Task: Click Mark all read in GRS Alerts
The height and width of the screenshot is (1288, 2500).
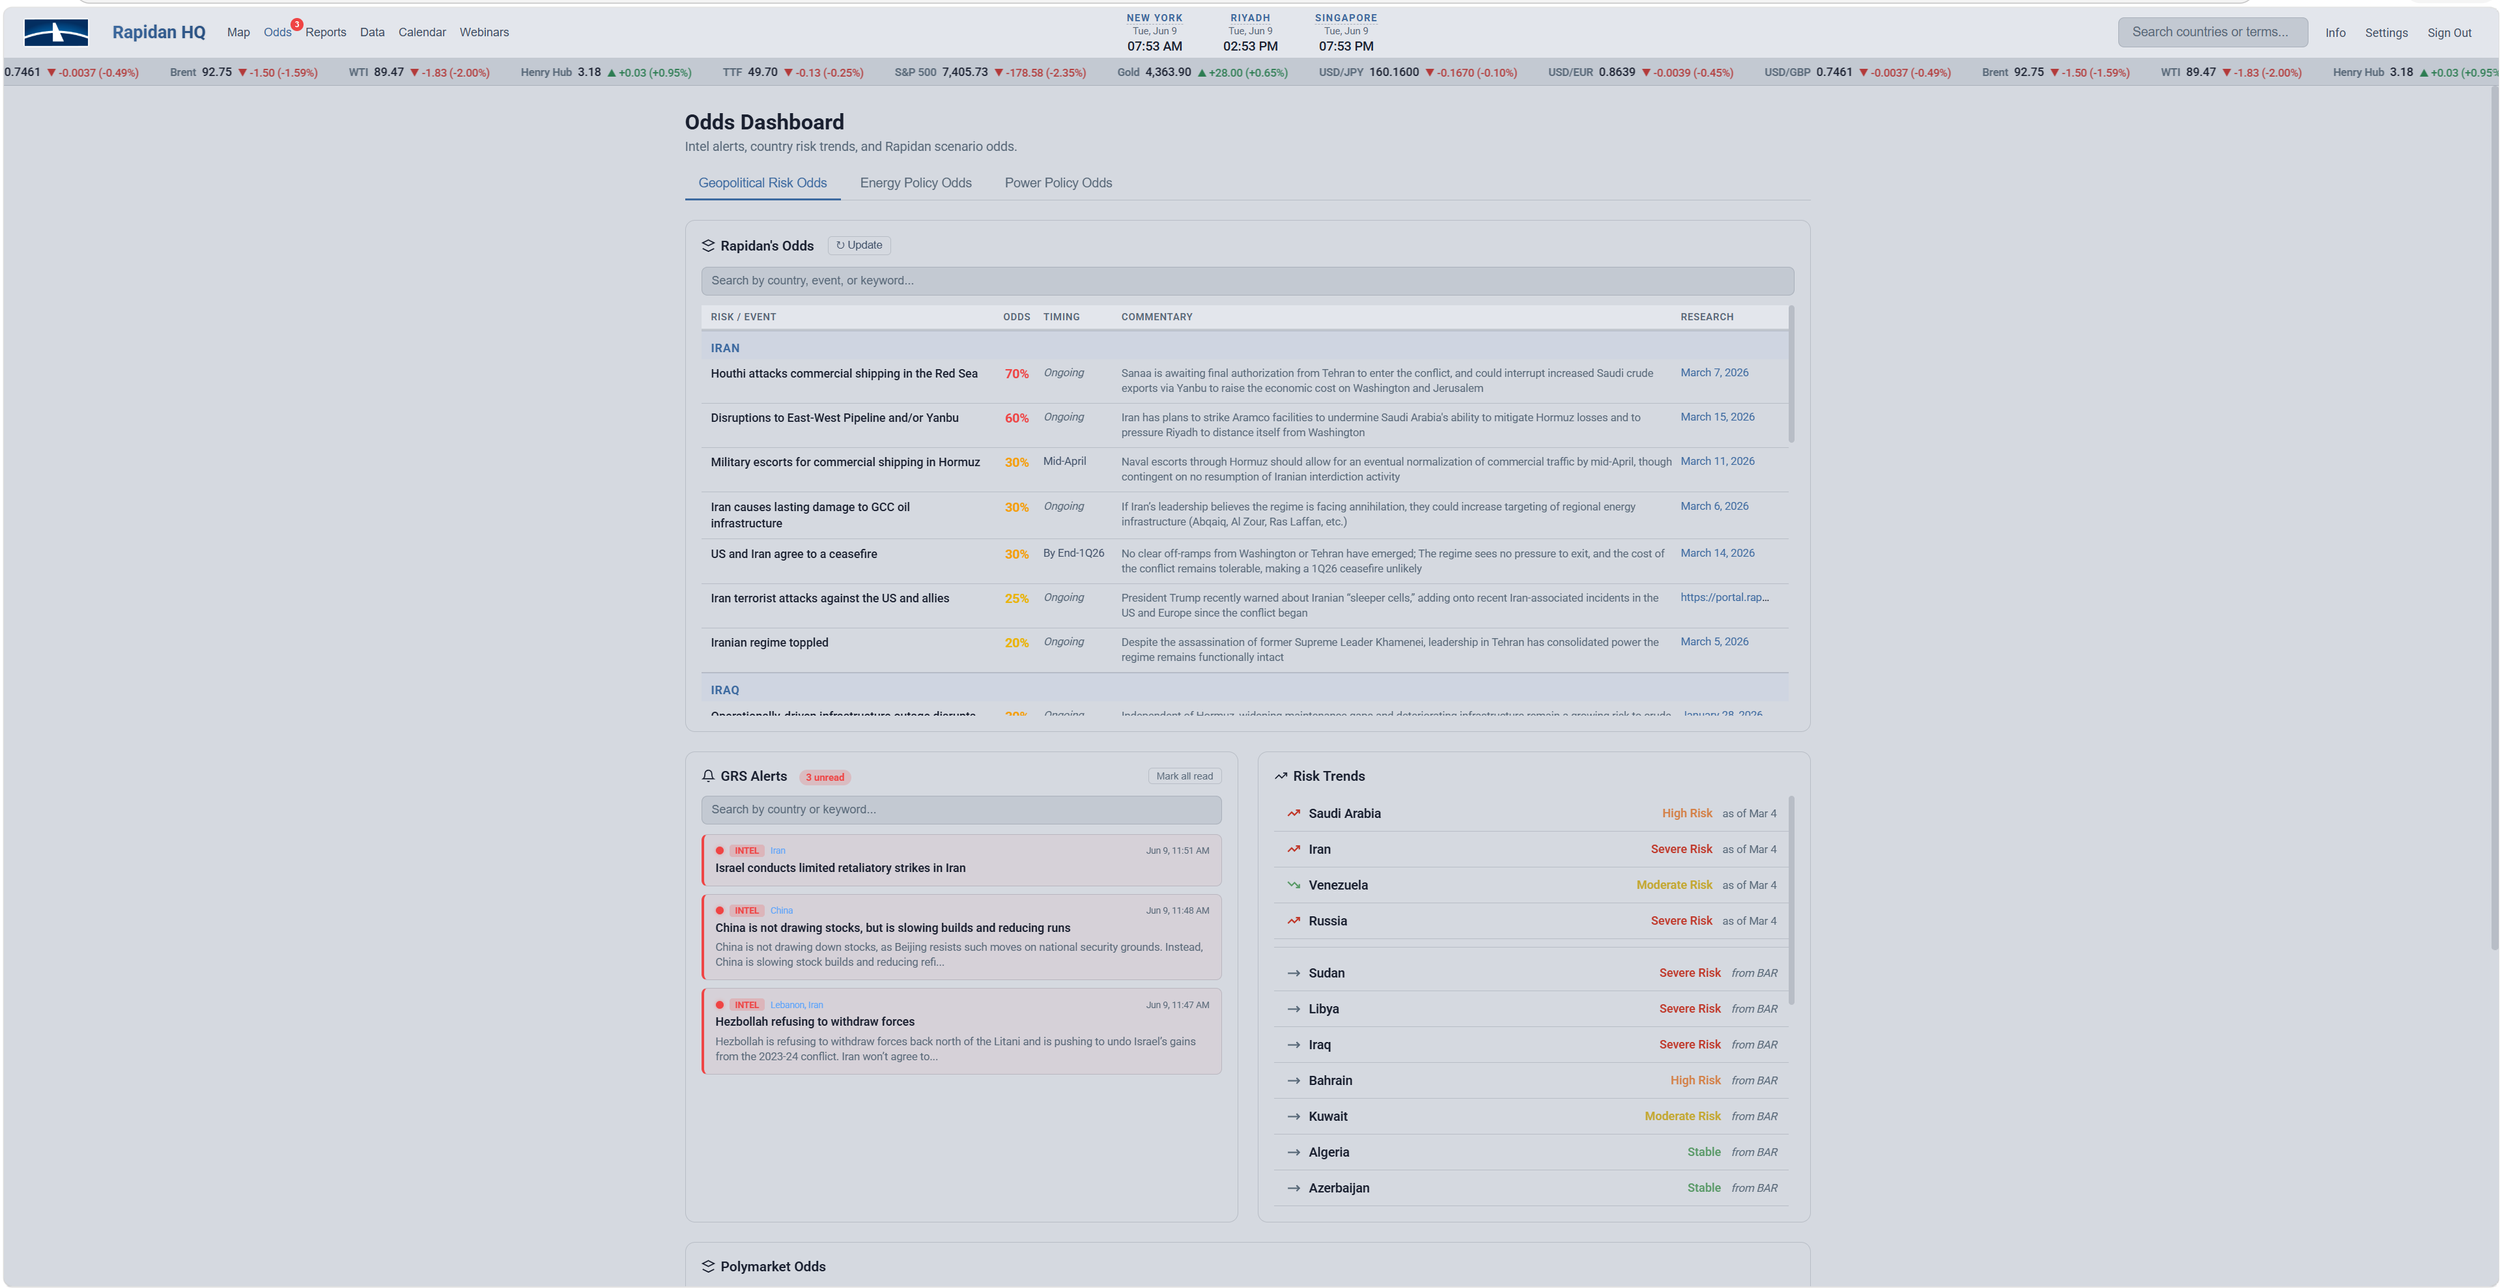Action: (1184, 776)
